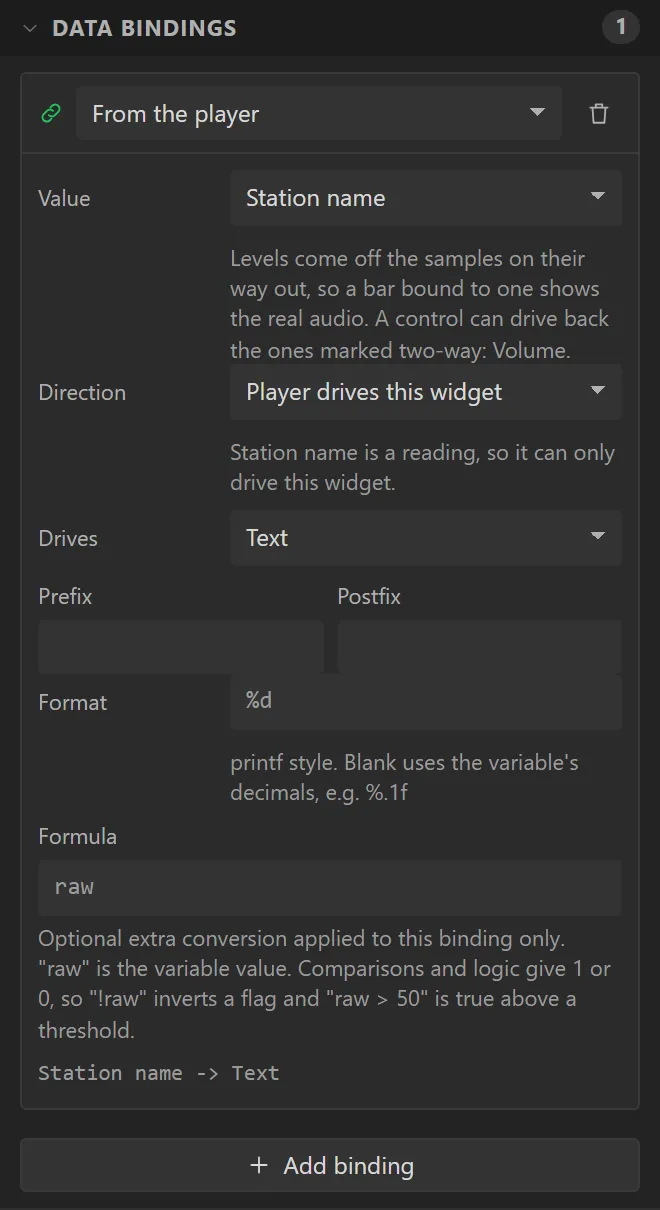Click the Formula label
The width and height of the screenshot is (660, 1210).
[77, 836]
